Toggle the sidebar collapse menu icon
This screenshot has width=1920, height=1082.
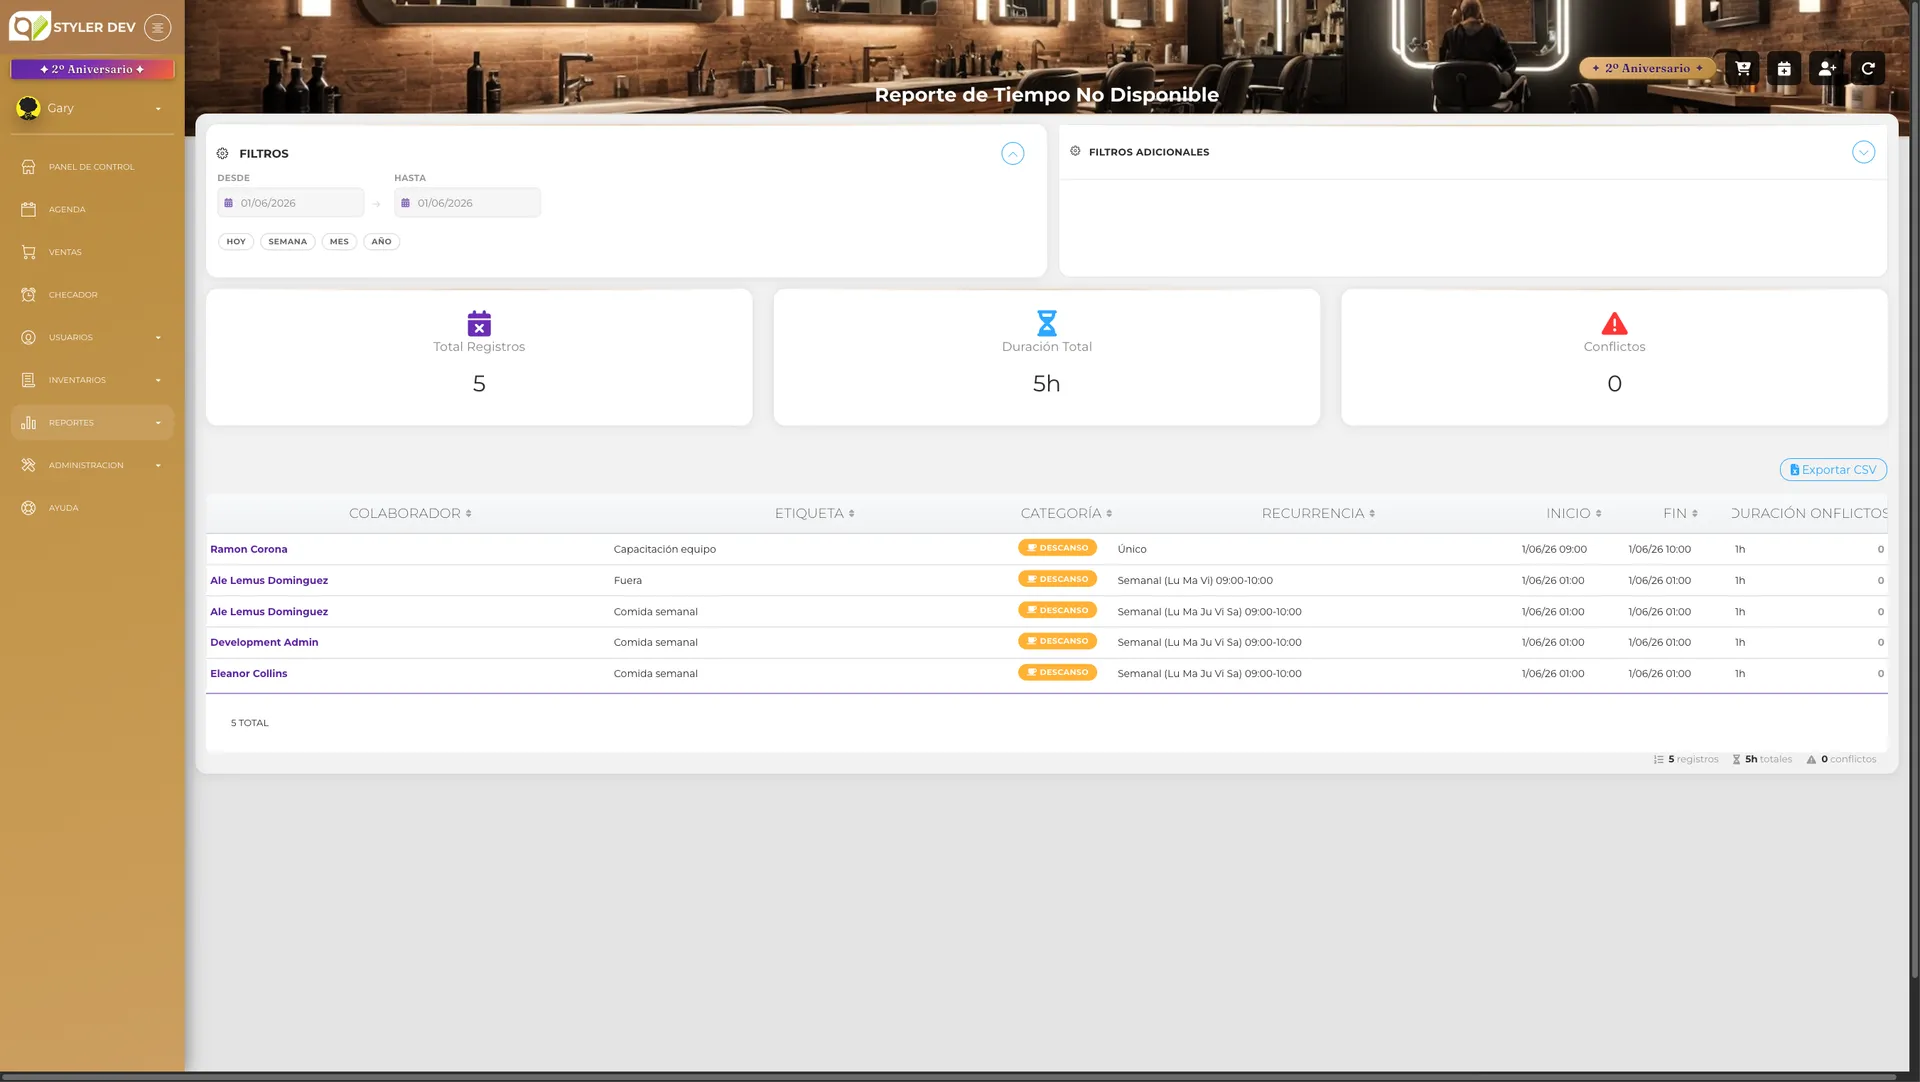coord(158,27)
